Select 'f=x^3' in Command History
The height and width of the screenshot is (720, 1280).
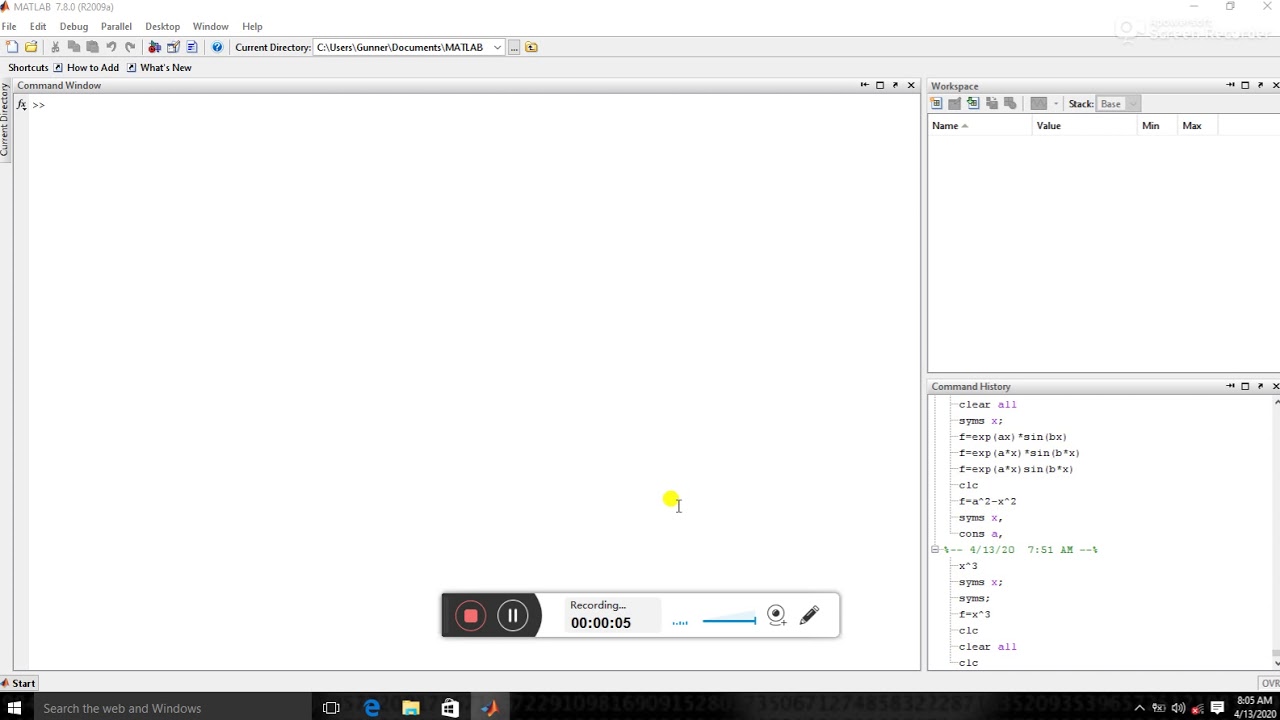point(974,614)
